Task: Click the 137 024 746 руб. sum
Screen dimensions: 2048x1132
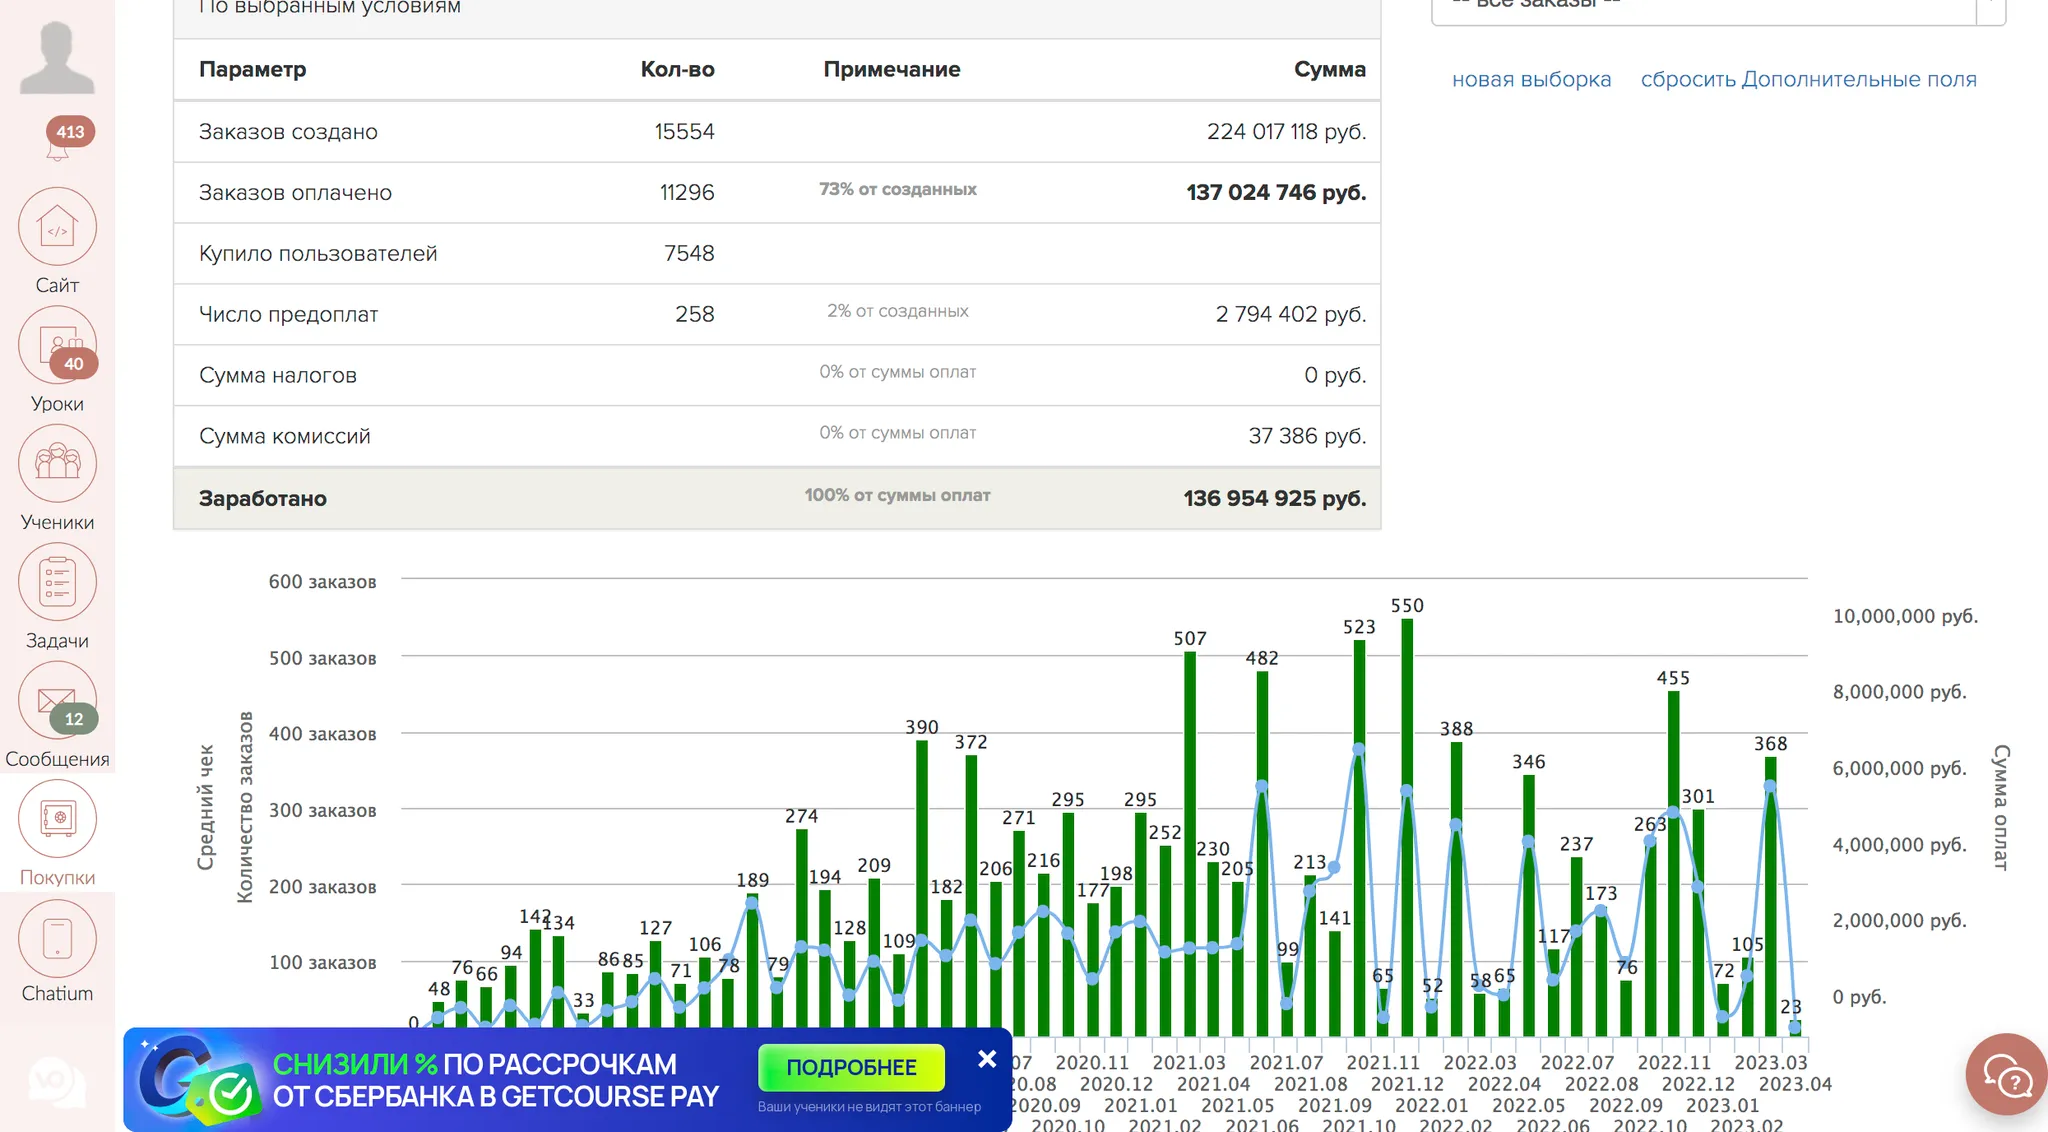Action: coord(1276,192)
